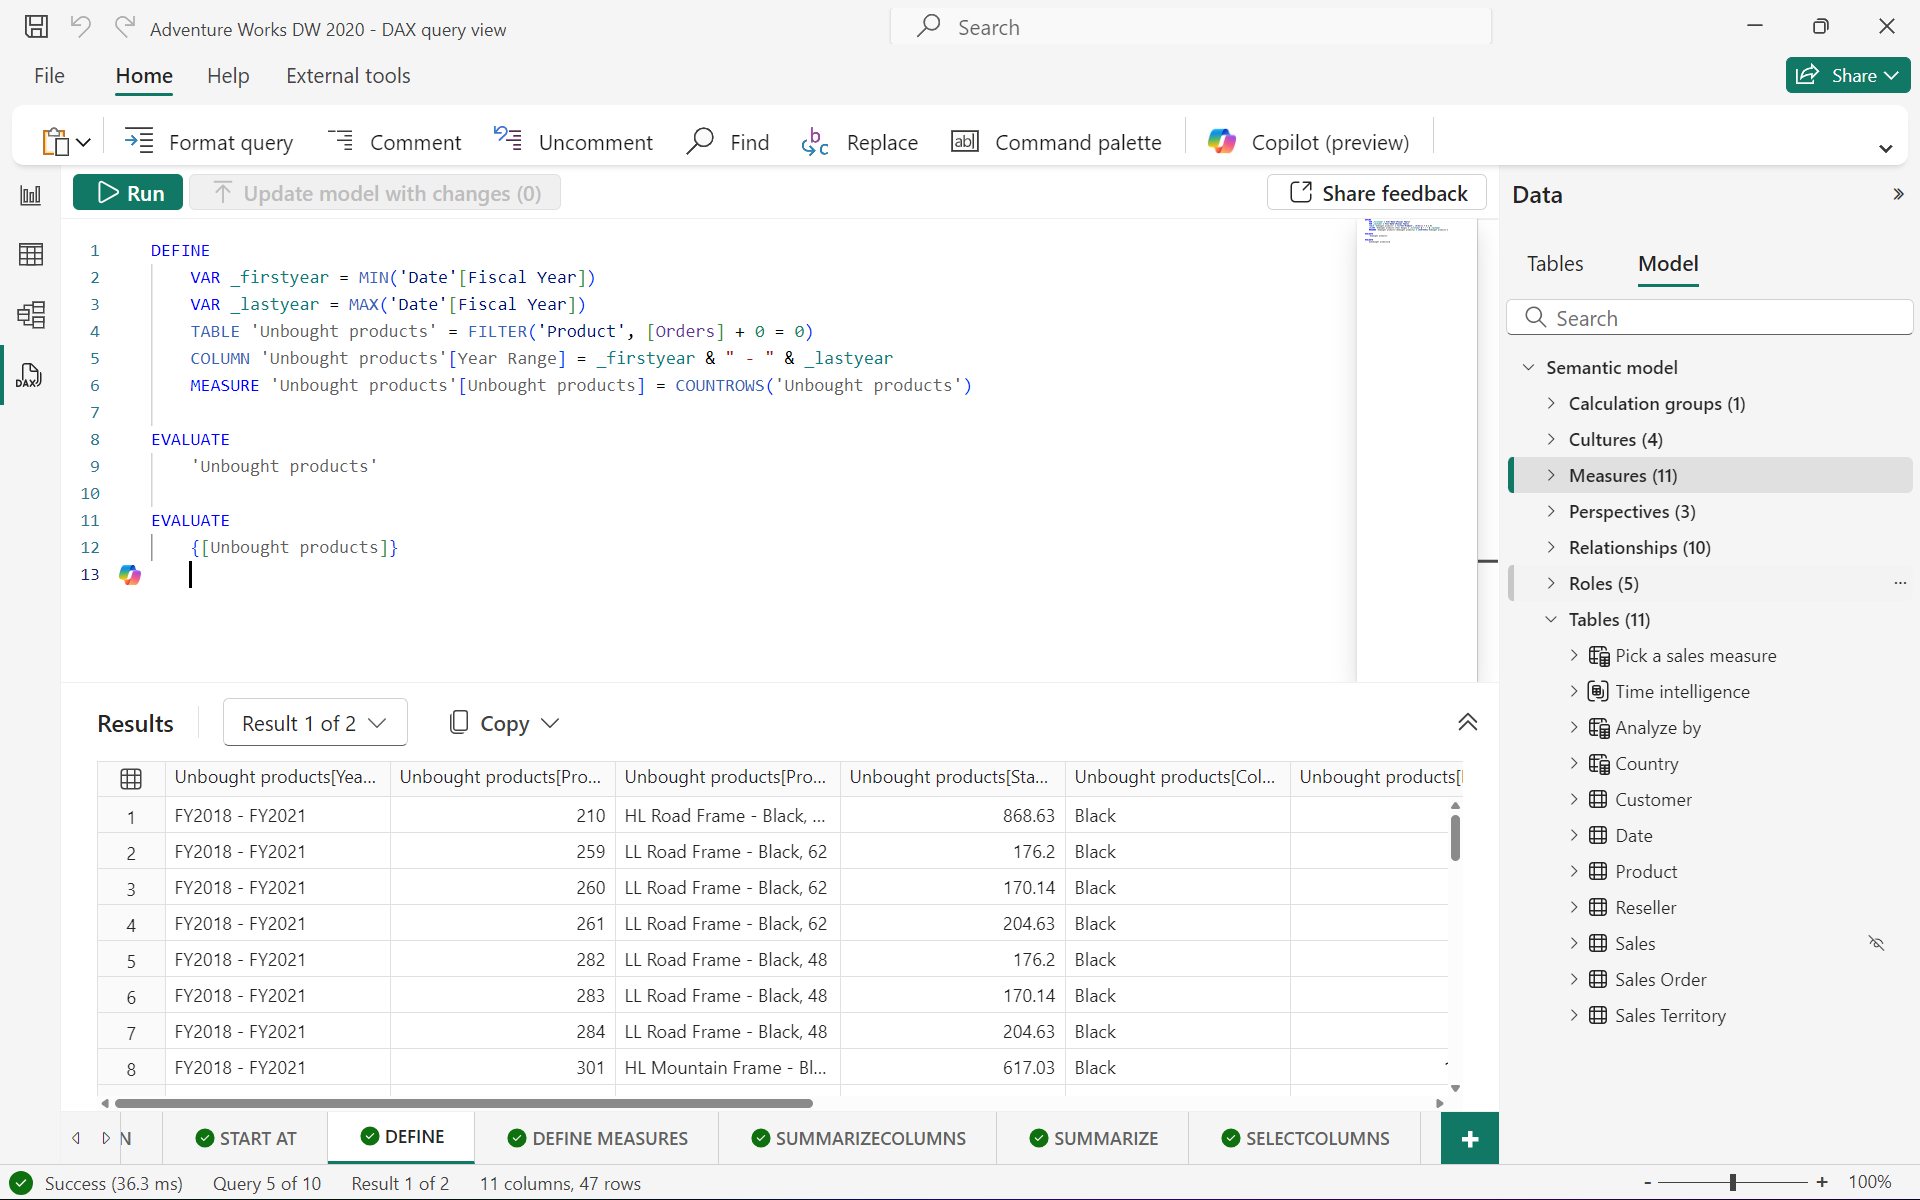1920x1200 pixels.
Task: Click Command palette icon
Action: 963,141
